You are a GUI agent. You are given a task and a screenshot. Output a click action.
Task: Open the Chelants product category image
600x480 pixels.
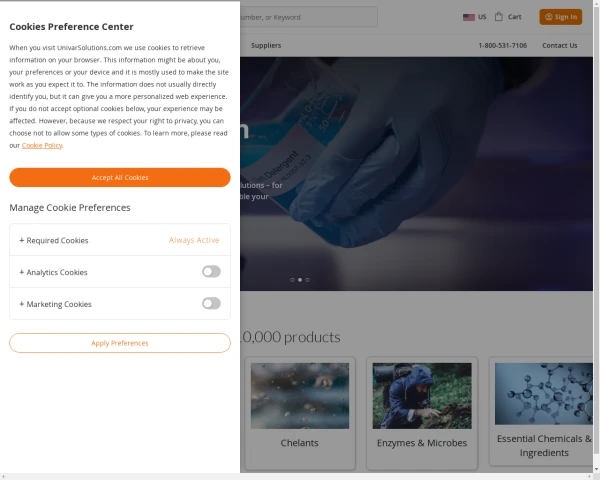(x=300, y=396)
